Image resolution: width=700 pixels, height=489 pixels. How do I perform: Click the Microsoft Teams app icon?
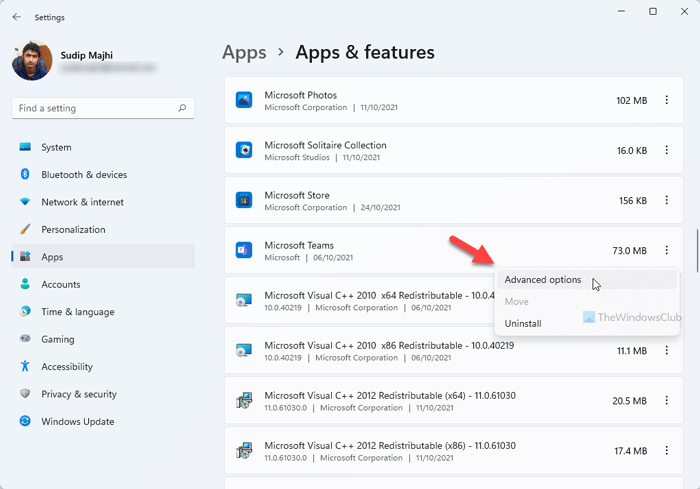tap(243, 250)
